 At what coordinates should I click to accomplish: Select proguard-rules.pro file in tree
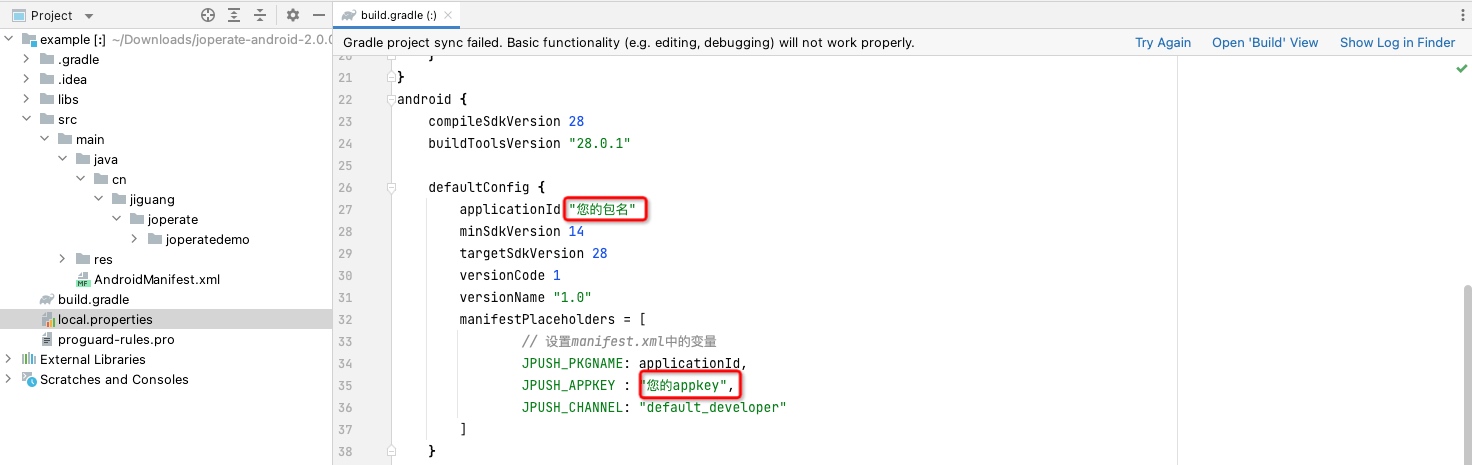115,339
